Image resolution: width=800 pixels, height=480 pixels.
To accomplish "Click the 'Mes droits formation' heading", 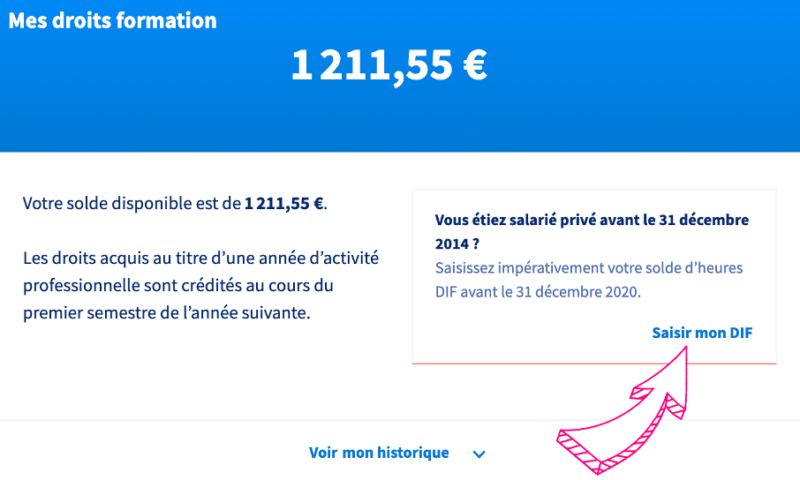I will coord(112,21).
